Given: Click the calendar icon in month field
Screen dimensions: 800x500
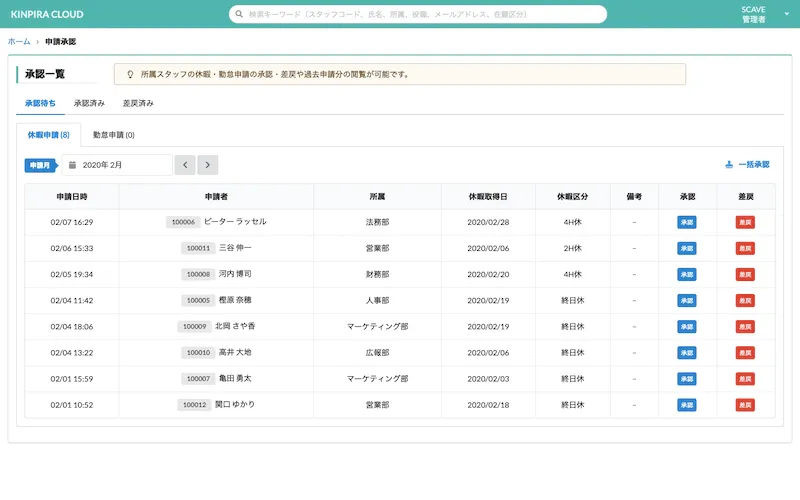Looking at the screenshot, I should [x=72, y=165].
